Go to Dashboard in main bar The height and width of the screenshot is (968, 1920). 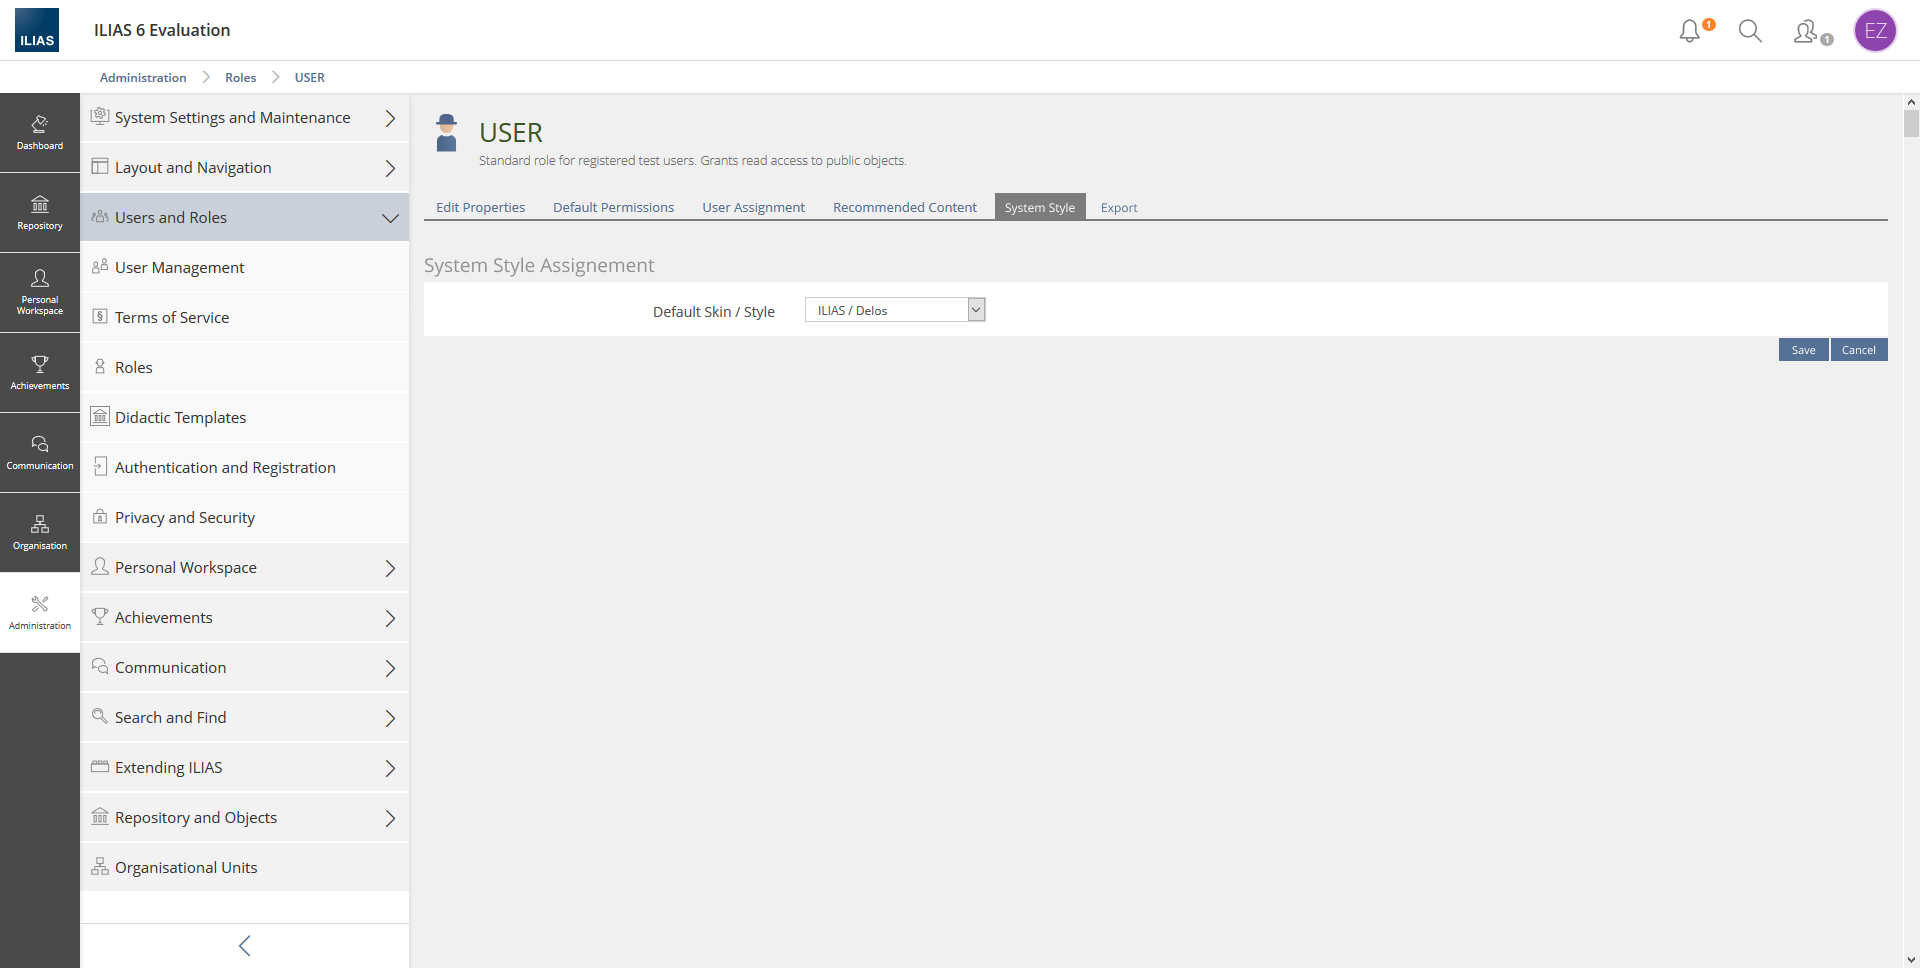coord(40,133)
